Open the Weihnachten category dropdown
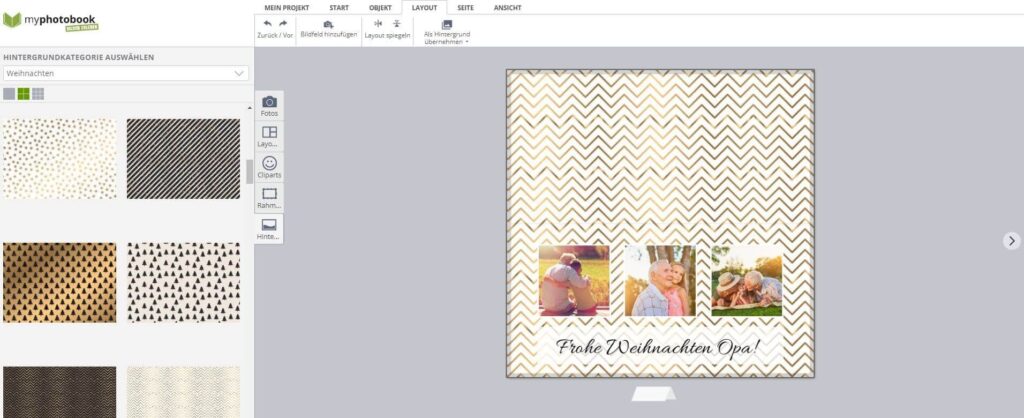 (x=125, y=73)
